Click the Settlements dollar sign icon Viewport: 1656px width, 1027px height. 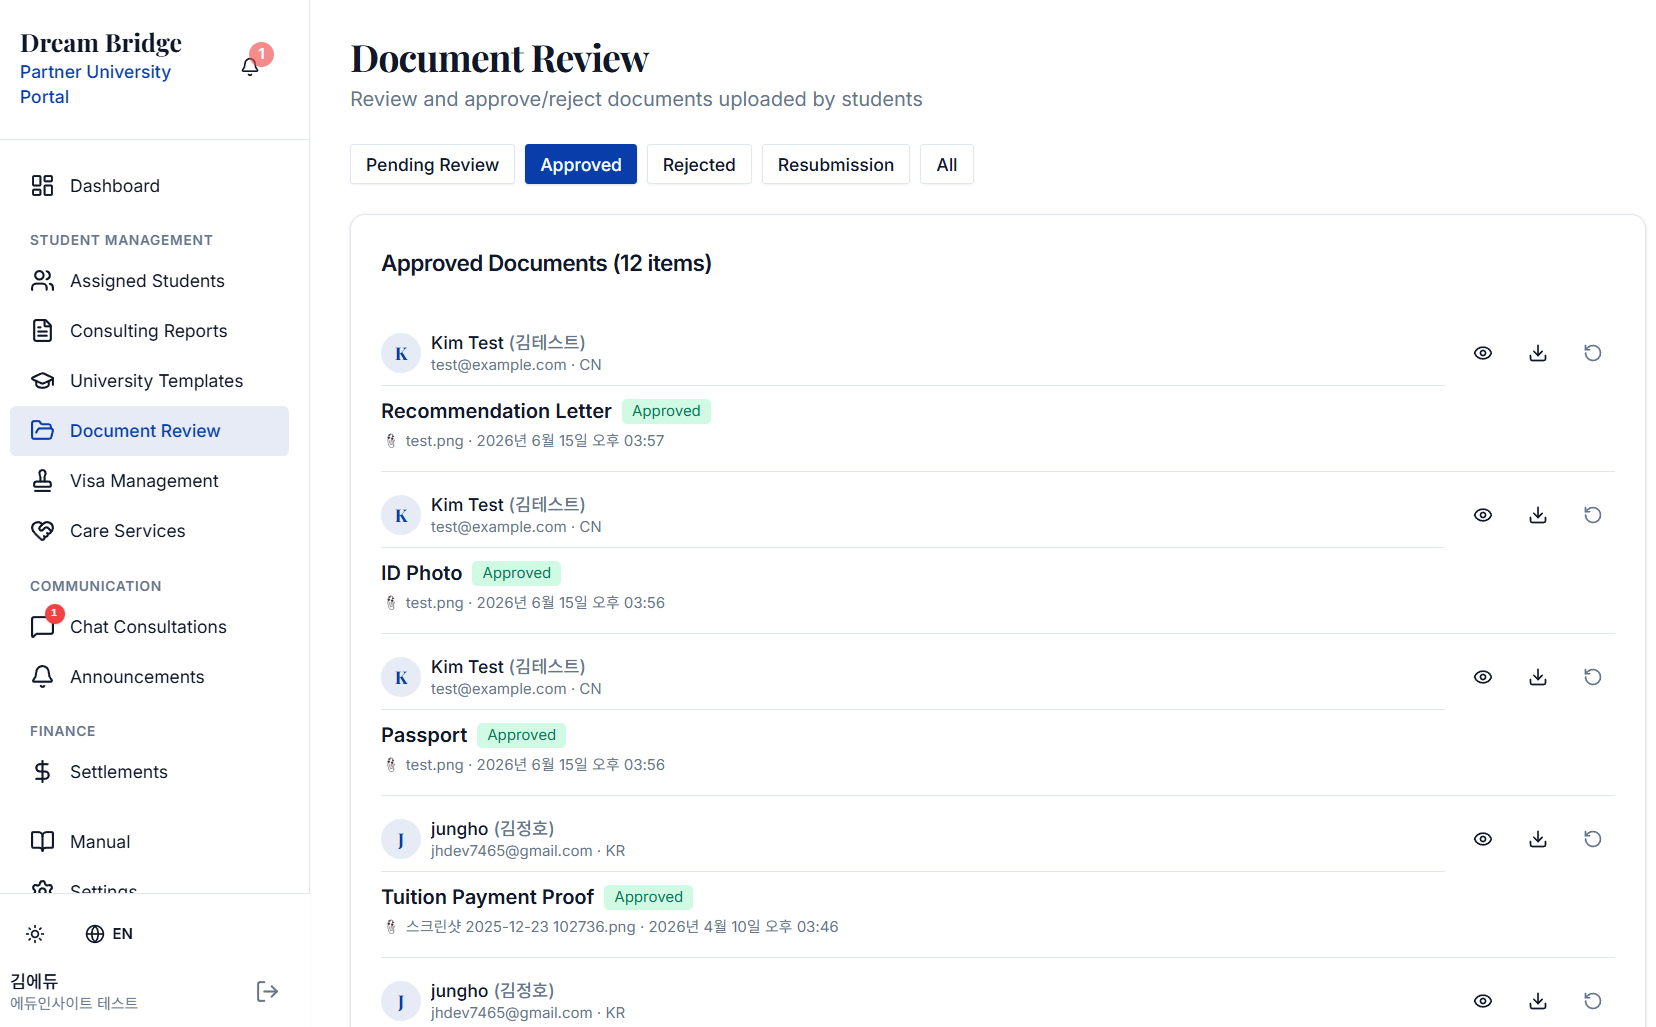click(x=42, y=772)
